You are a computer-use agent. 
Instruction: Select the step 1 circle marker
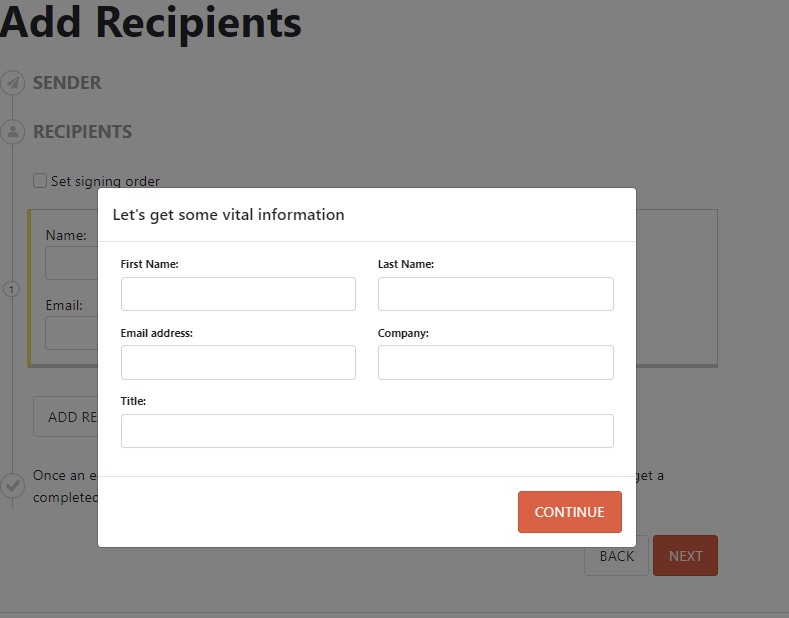12,289
